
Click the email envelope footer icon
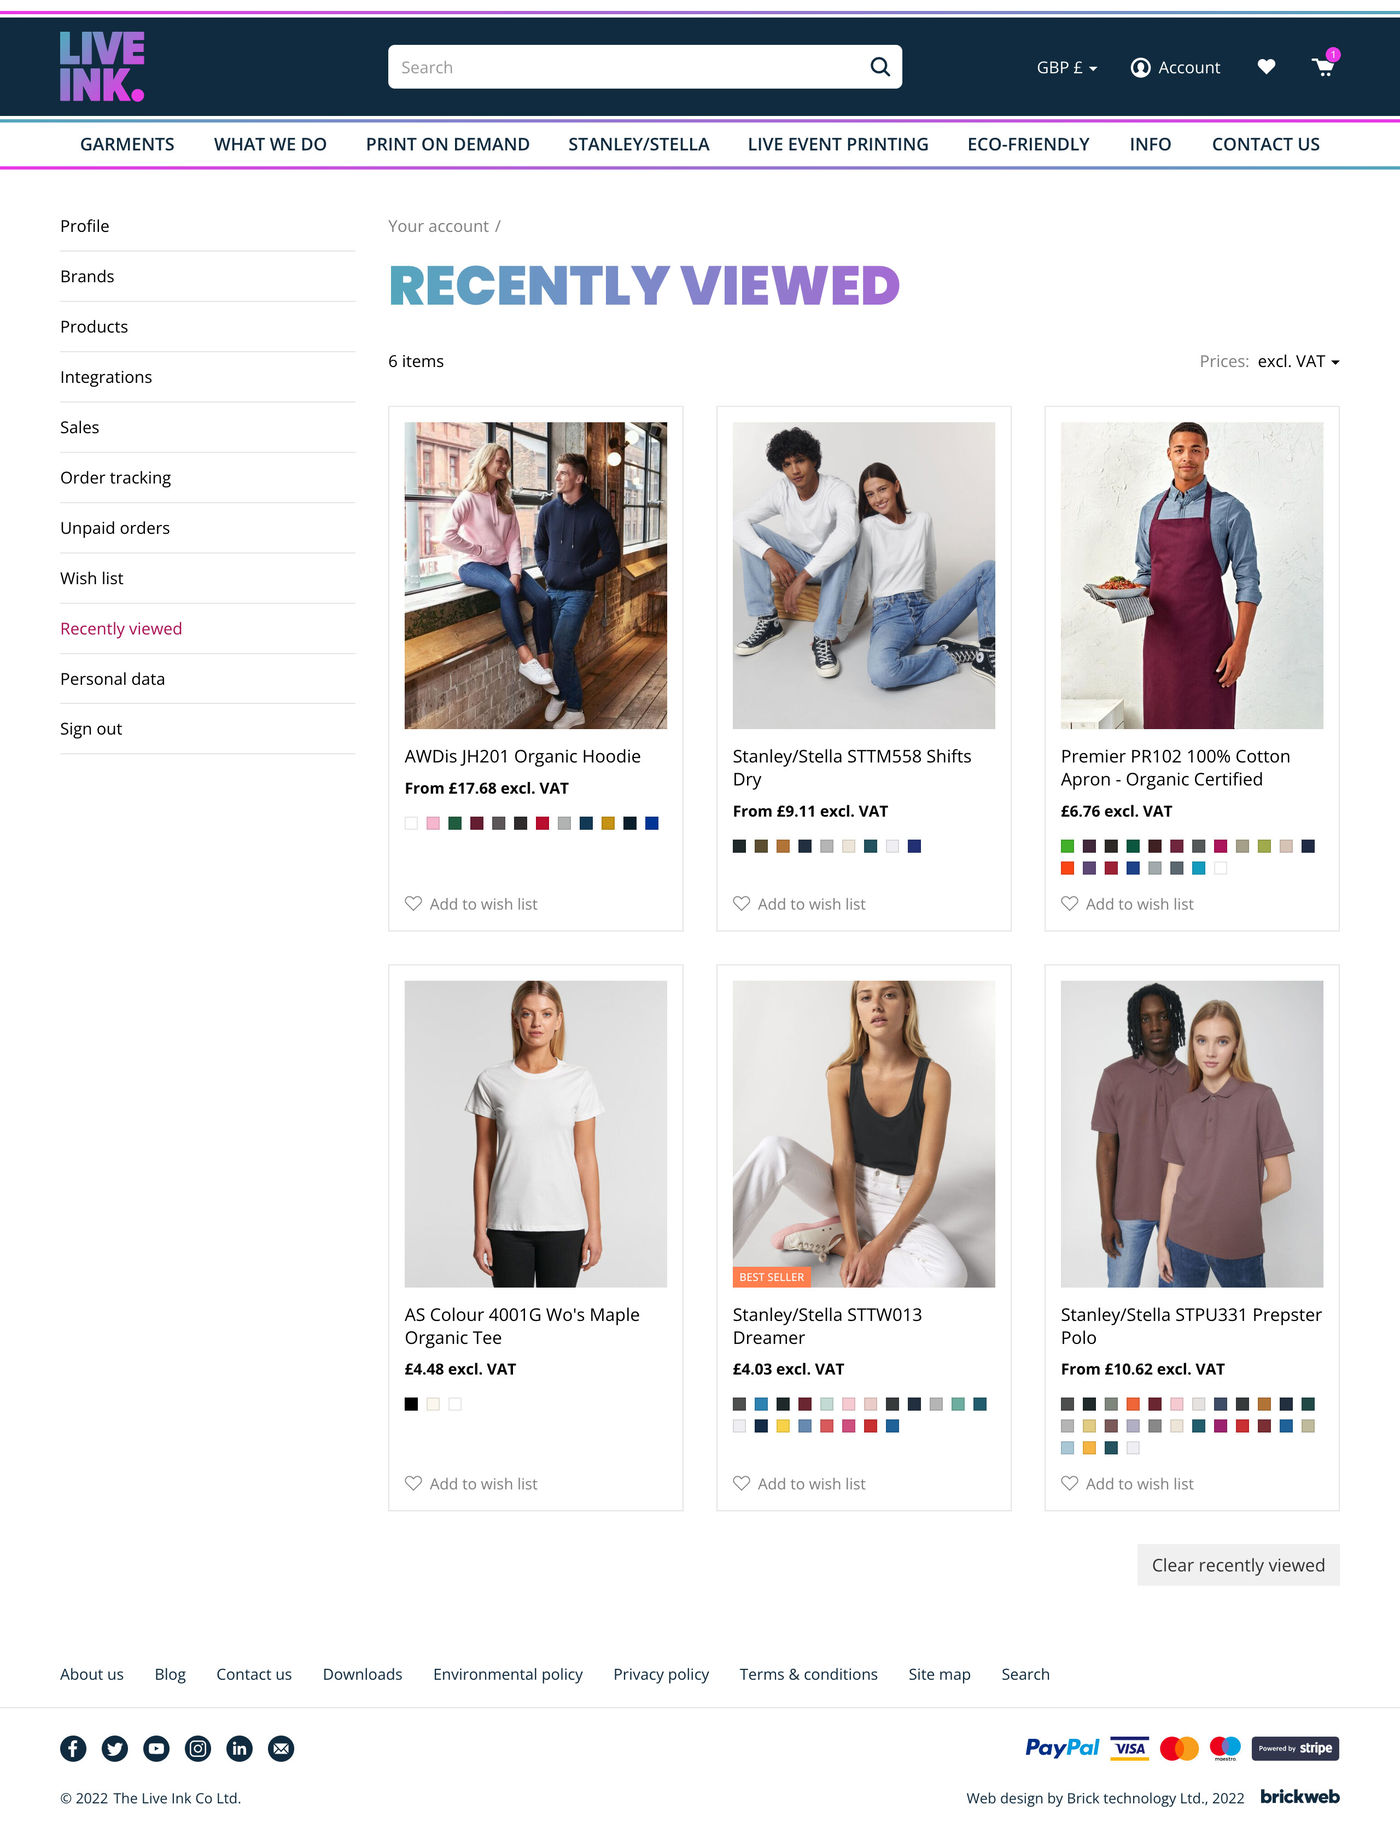point(281,1748)
